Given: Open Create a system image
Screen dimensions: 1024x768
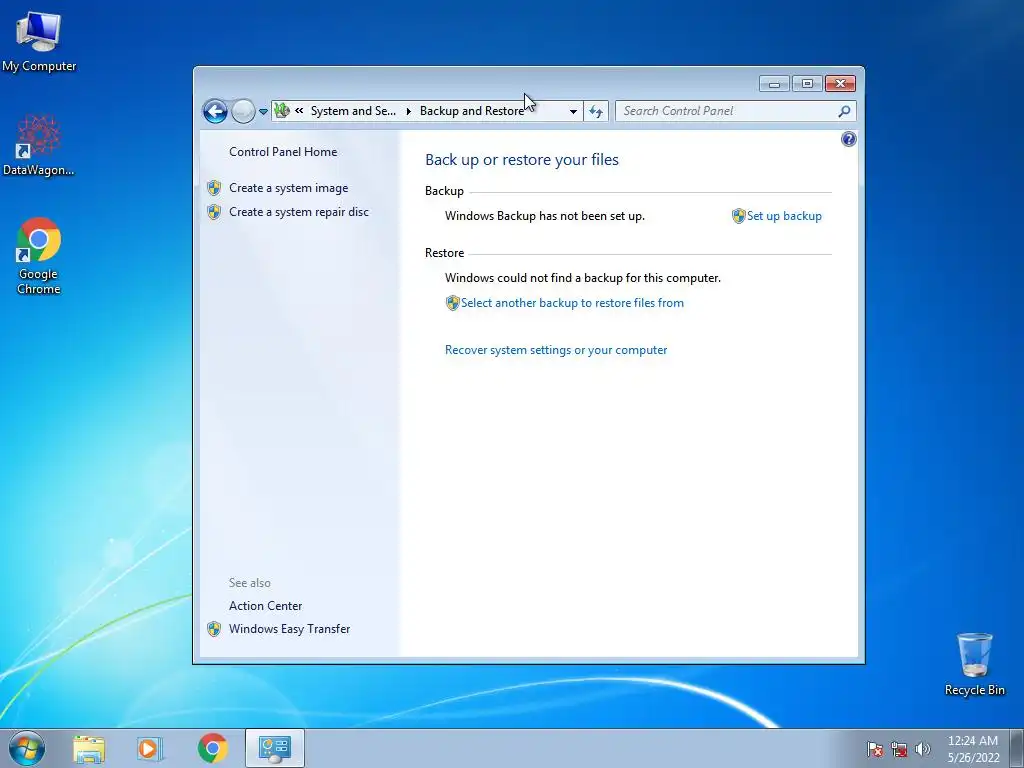Looking at the screenshot, I should pos(288,188).
